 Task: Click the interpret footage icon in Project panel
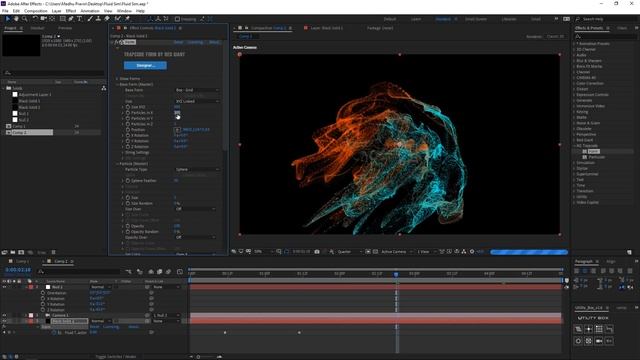pyautogui.click(x=4, y=252)
